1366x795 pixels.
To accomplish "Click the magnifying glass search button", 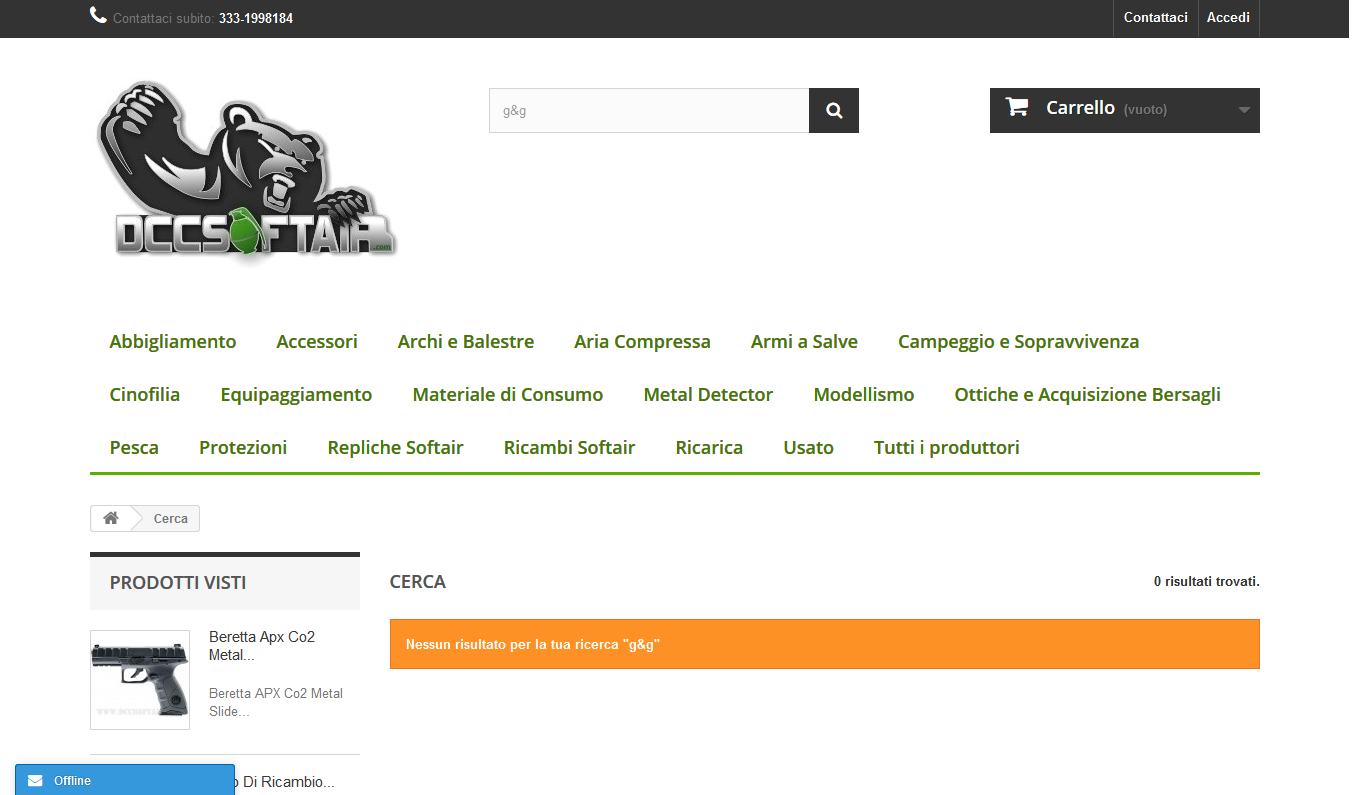I will [x=834, y=110].
